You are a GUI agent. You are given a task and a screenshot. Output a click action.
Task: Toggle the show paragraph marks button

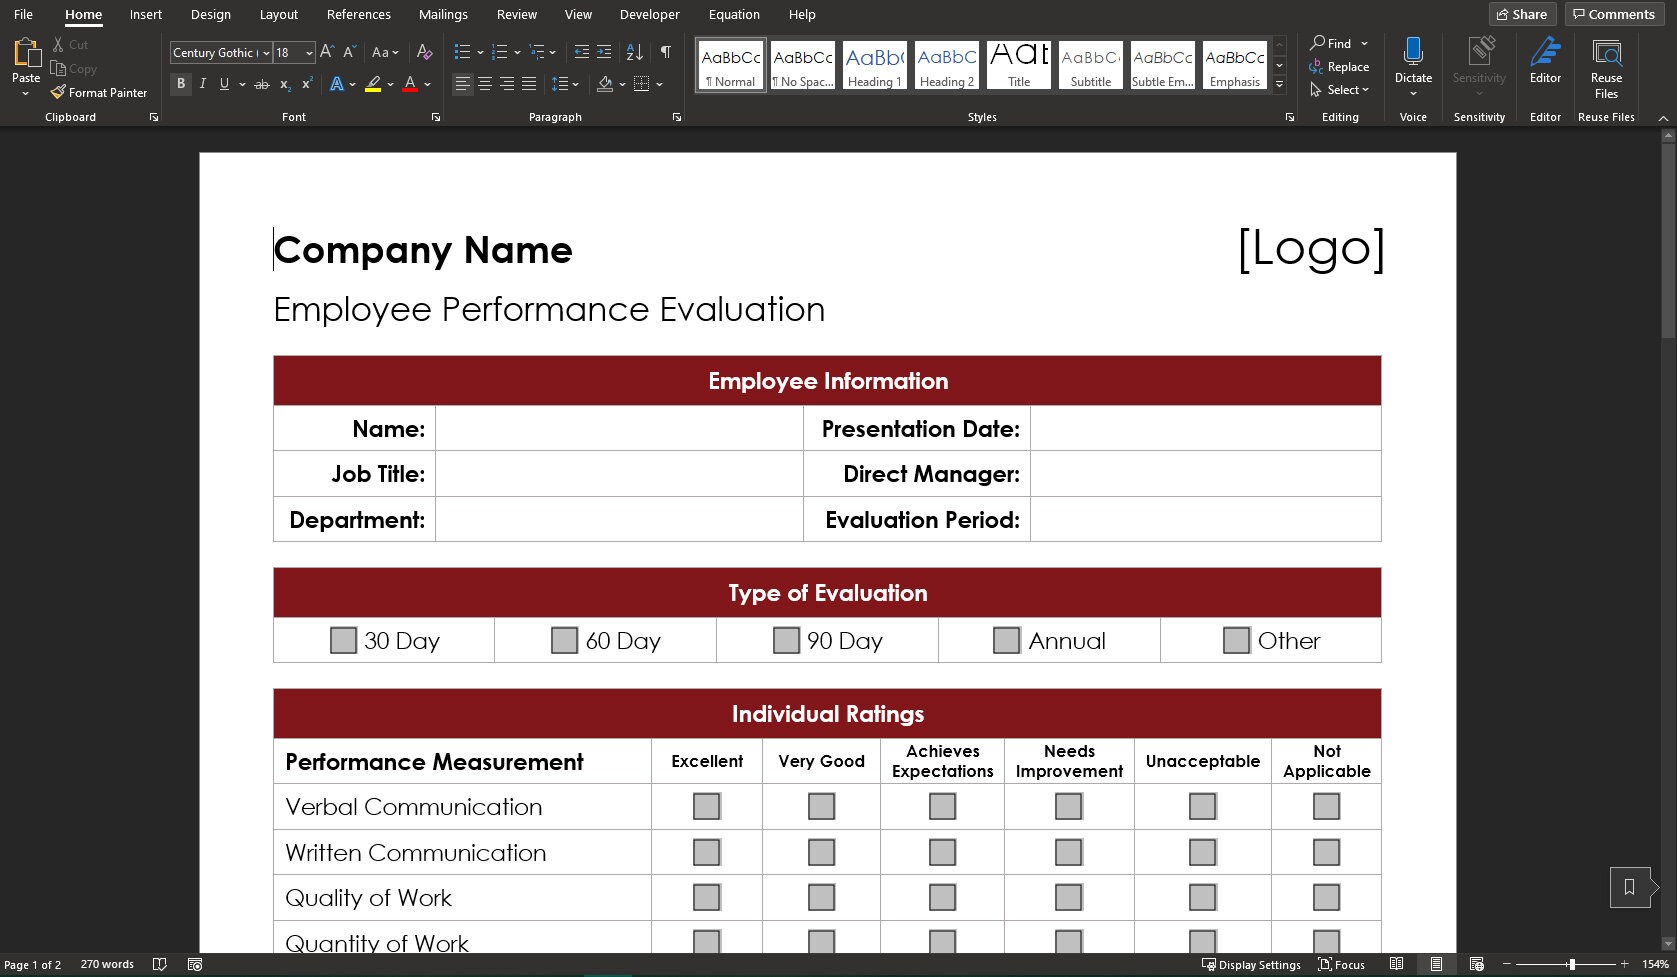coord(666,51)
